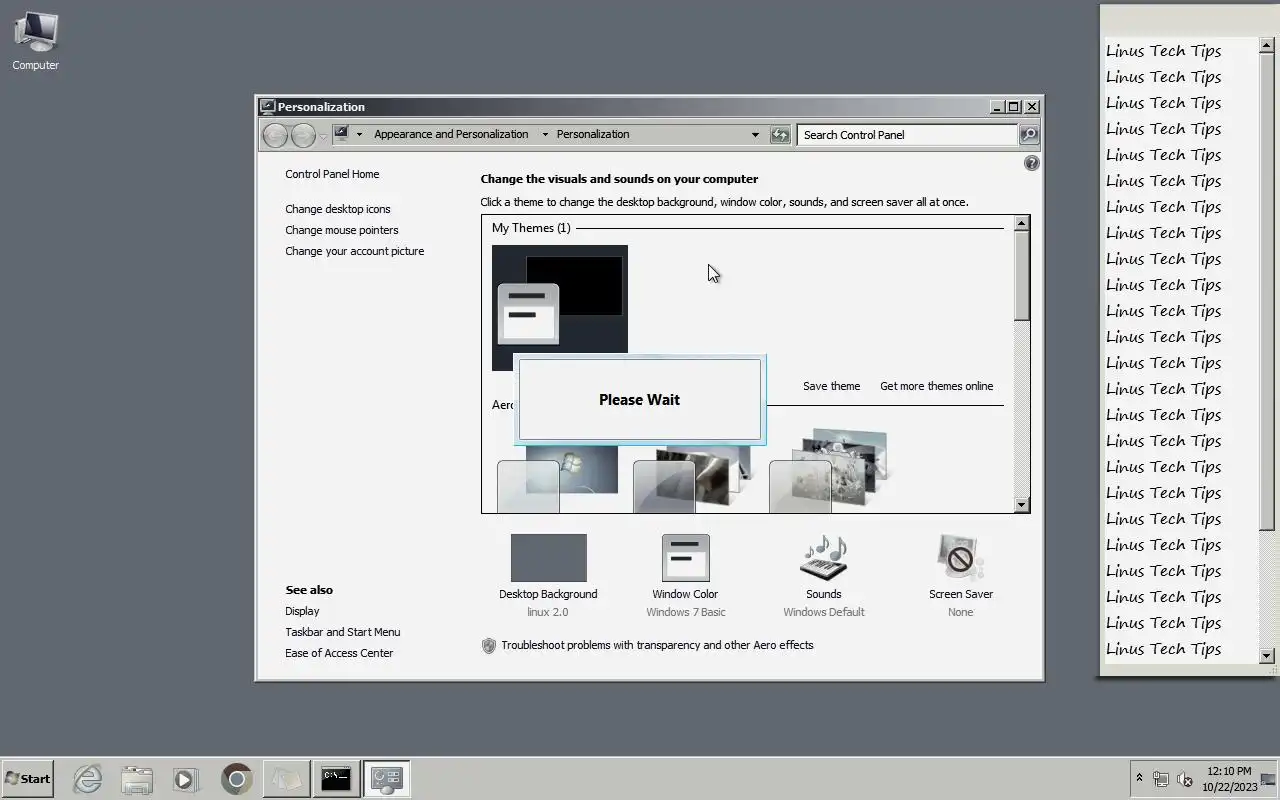Expand dropdown arrow before Personalization breadcrumb
Screen dimensions: 1280x800
coord(545,134)
